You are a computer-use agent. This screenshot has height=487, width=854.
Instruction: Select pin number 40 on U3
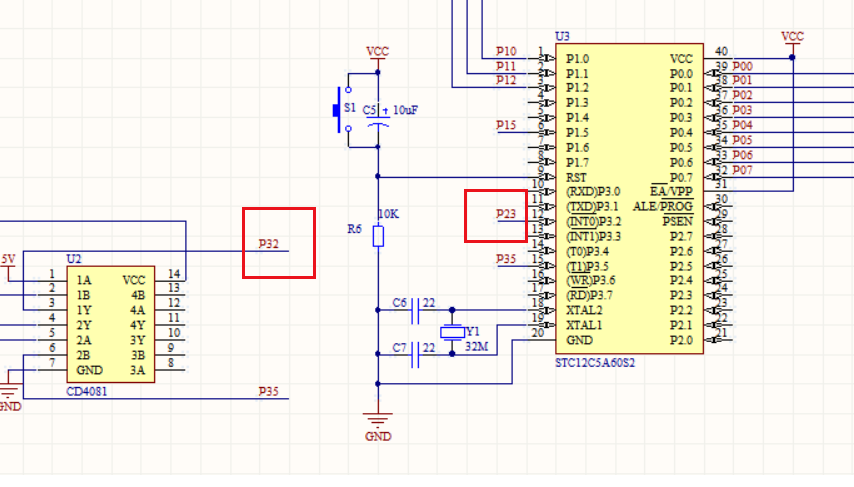click(721, 51)
